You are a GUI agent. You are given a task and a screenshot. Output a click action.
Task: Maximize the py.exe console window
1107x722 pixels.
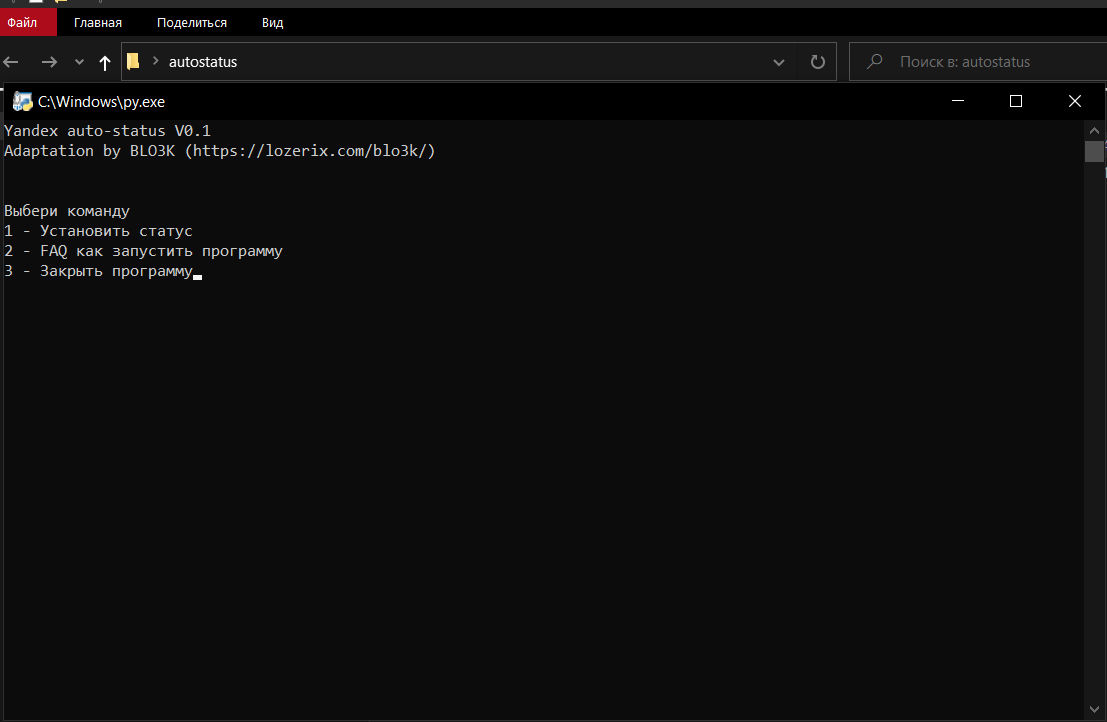pyautogui.click(x=1016, y=101)
